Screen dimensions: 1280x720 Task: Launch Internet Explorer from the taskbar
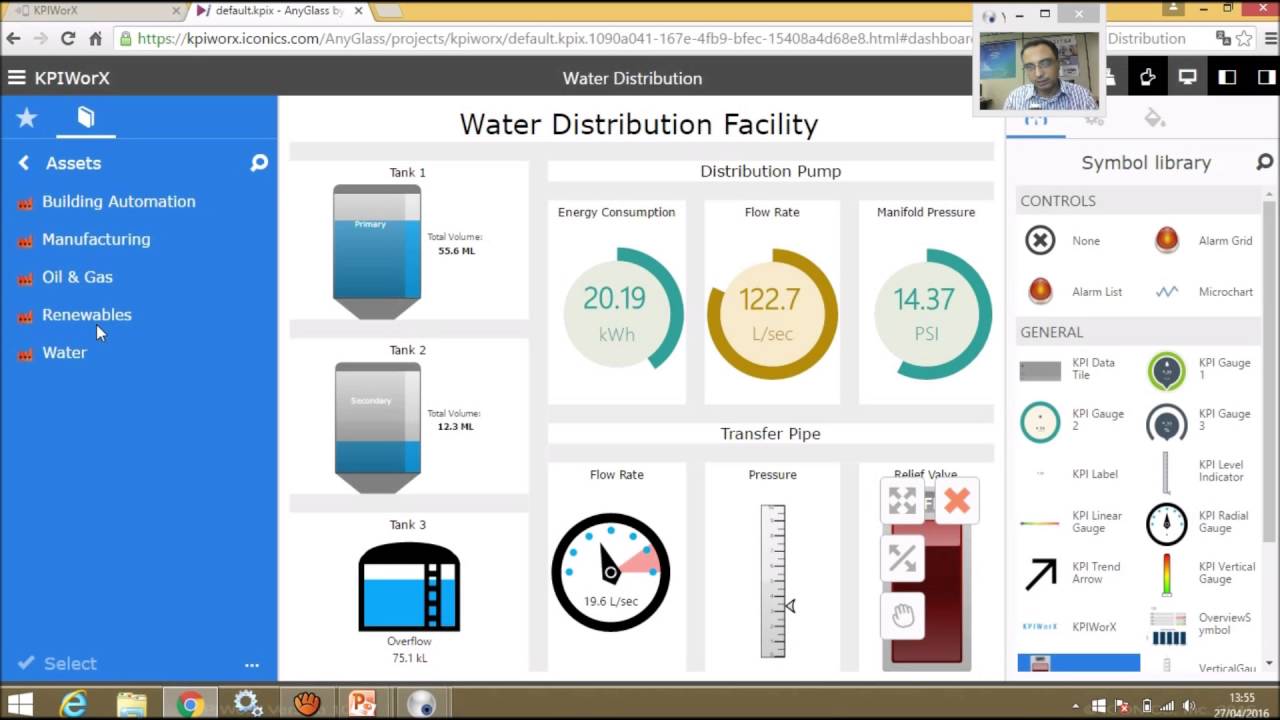[x=73, y=704]
